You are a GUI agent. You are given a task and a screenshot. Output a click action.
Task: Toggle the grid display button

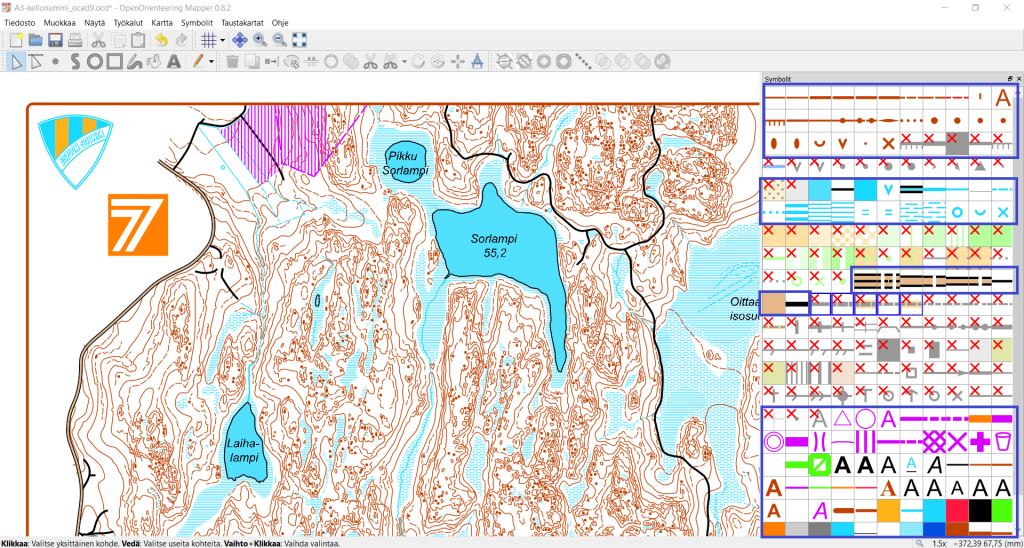pyautogui.click(x=208, y=40)
